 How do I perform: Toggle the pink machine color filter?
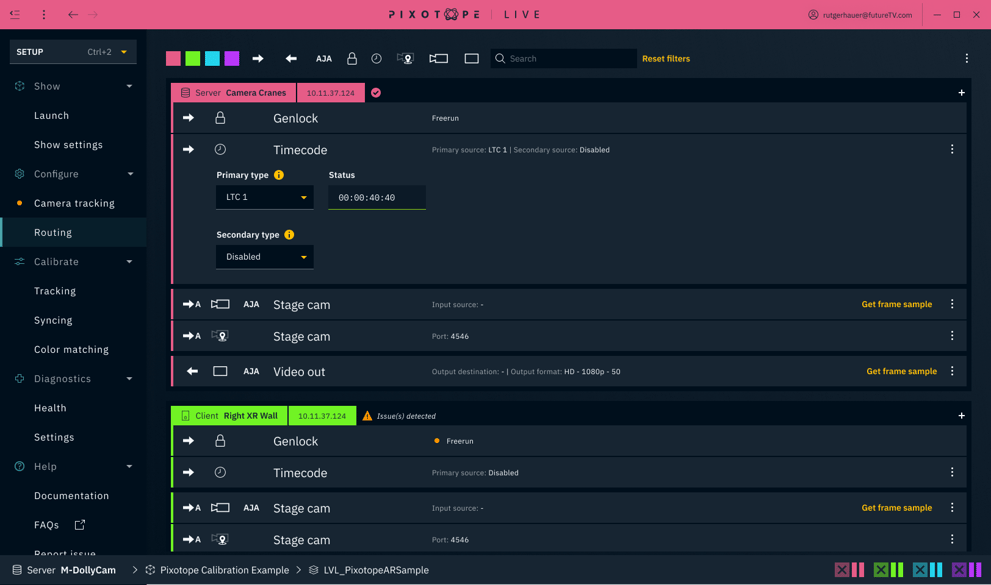pyautogui.click(x=173, y=59)
